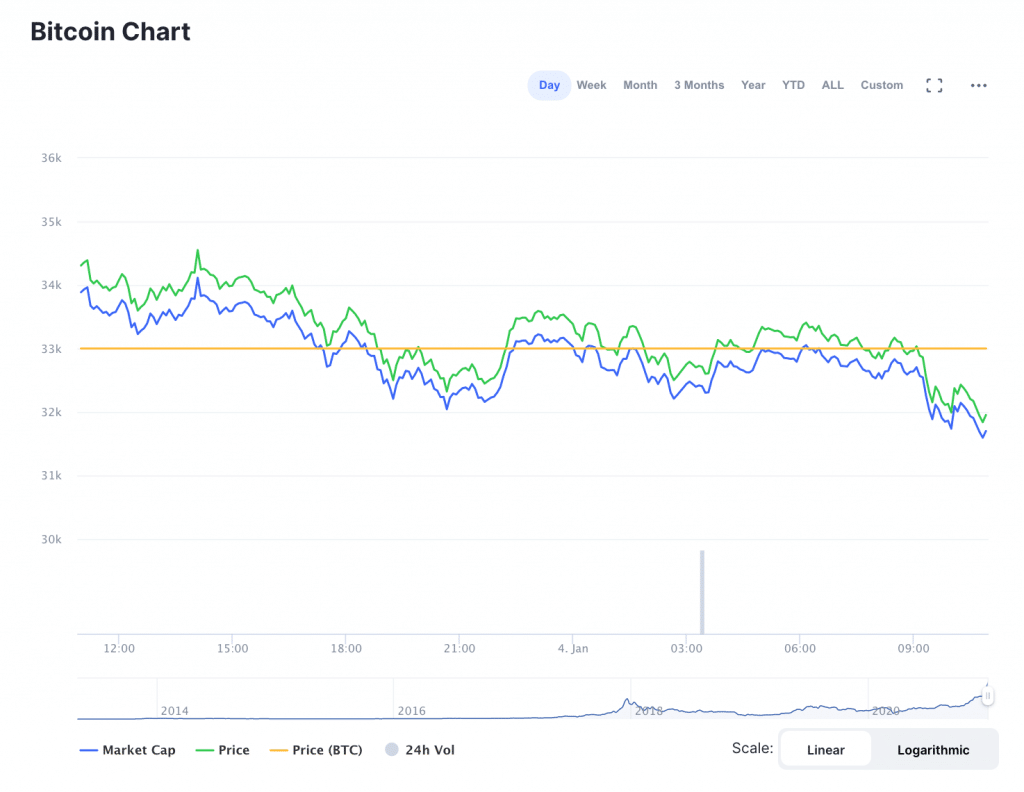Viewport: 1024px width, 792px height.
Task: Choose the YTD range option
Action: pos(793,85)
